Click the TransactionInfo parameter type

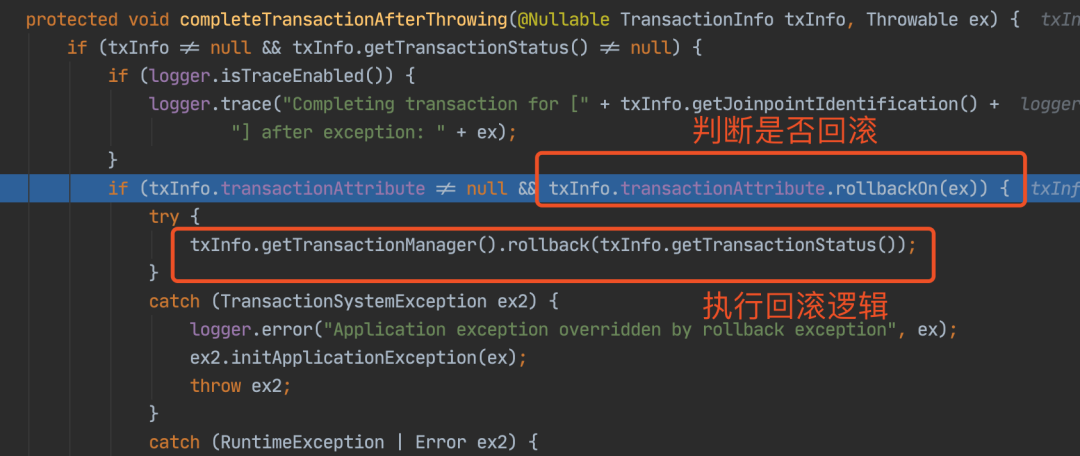(x=697, y=20)
